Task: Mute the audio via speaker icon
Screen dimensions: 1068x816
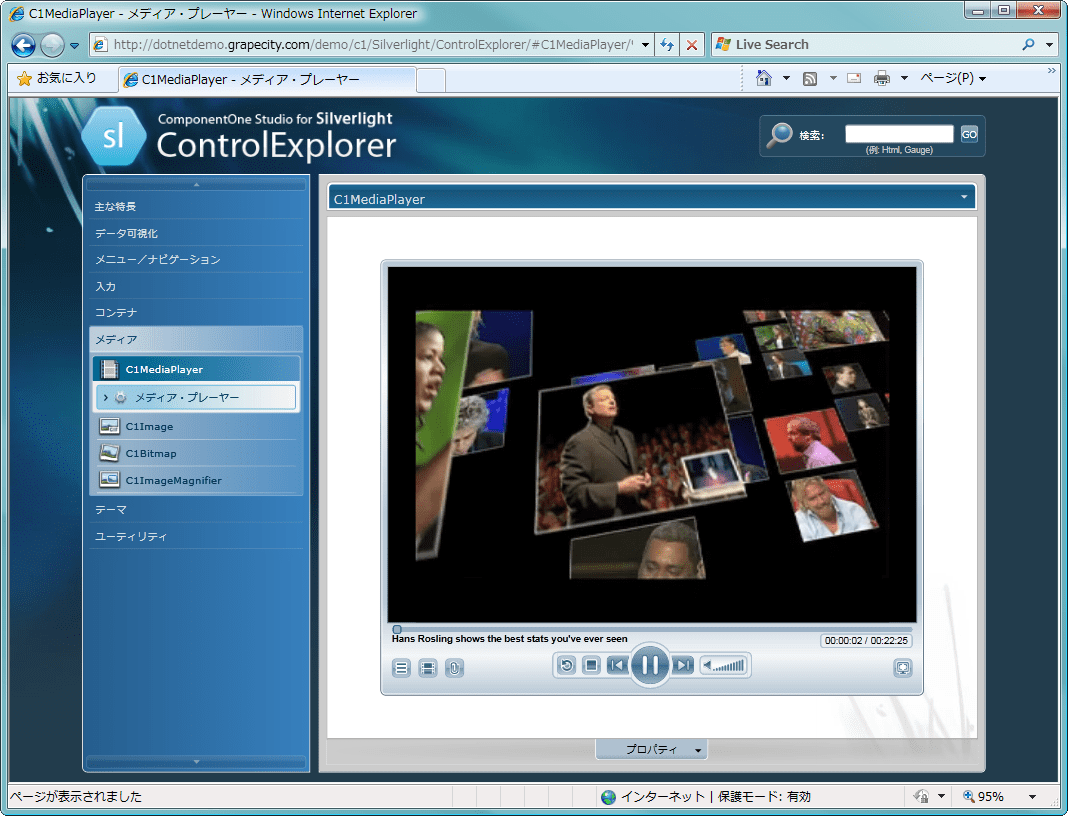Action: [707, 665]
